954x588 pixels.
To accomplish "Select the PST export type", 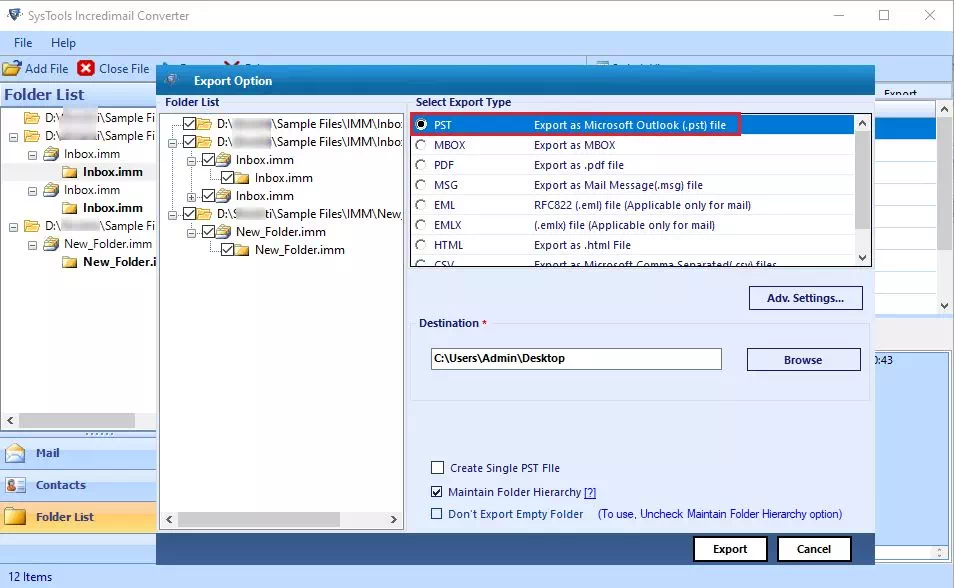I will 421,125.
